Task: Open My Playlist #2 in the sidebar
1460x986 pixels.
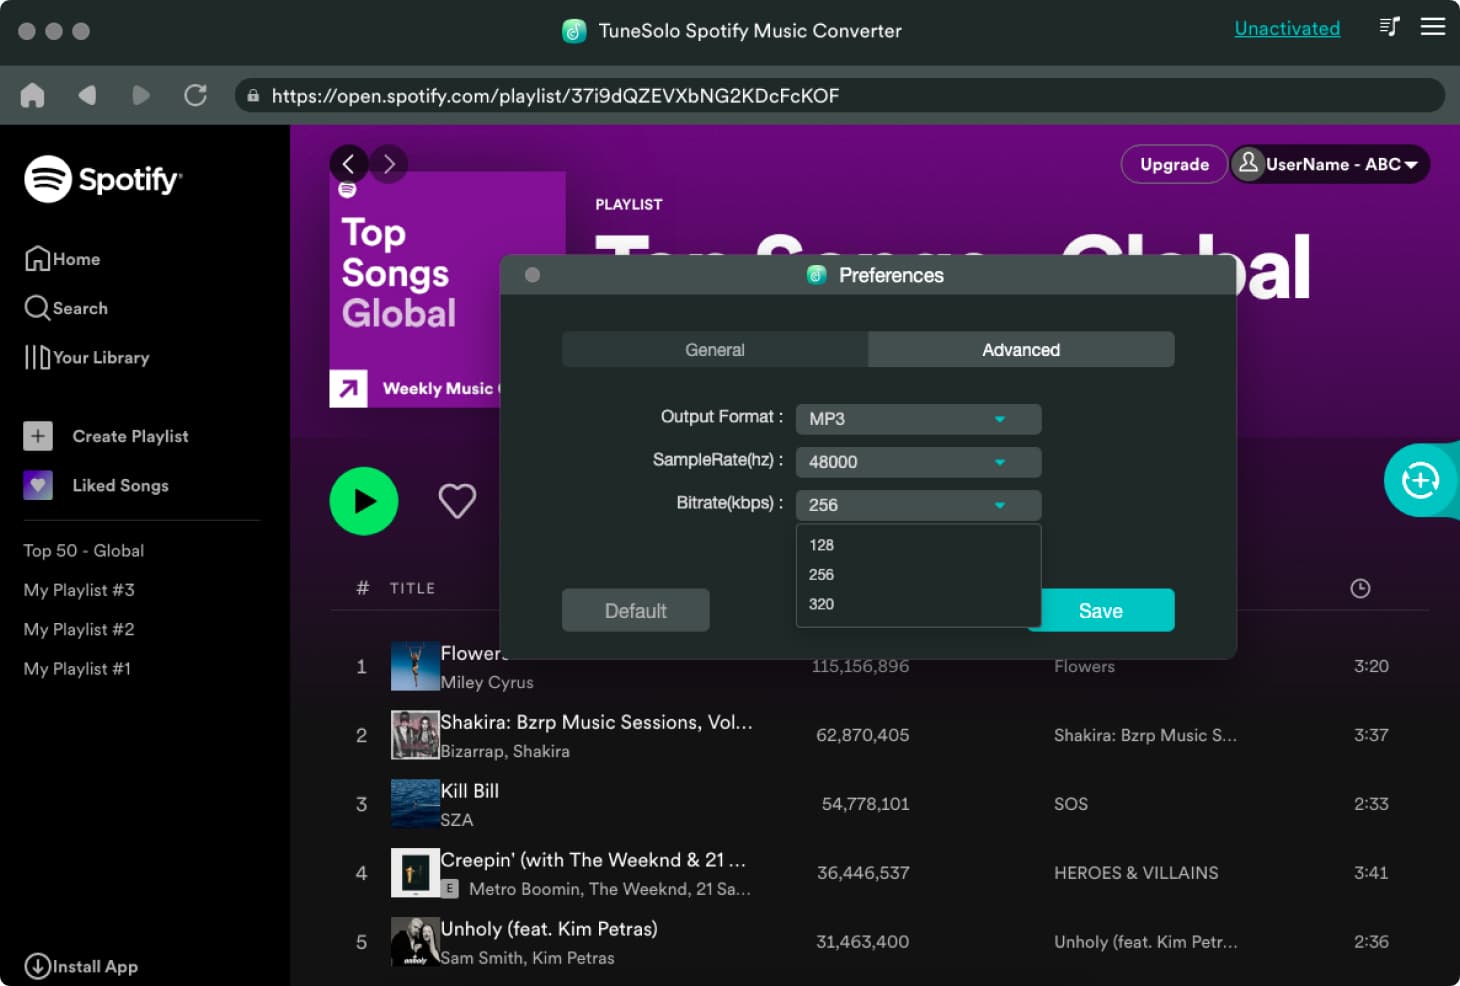Action: click(x=79, y=629)
